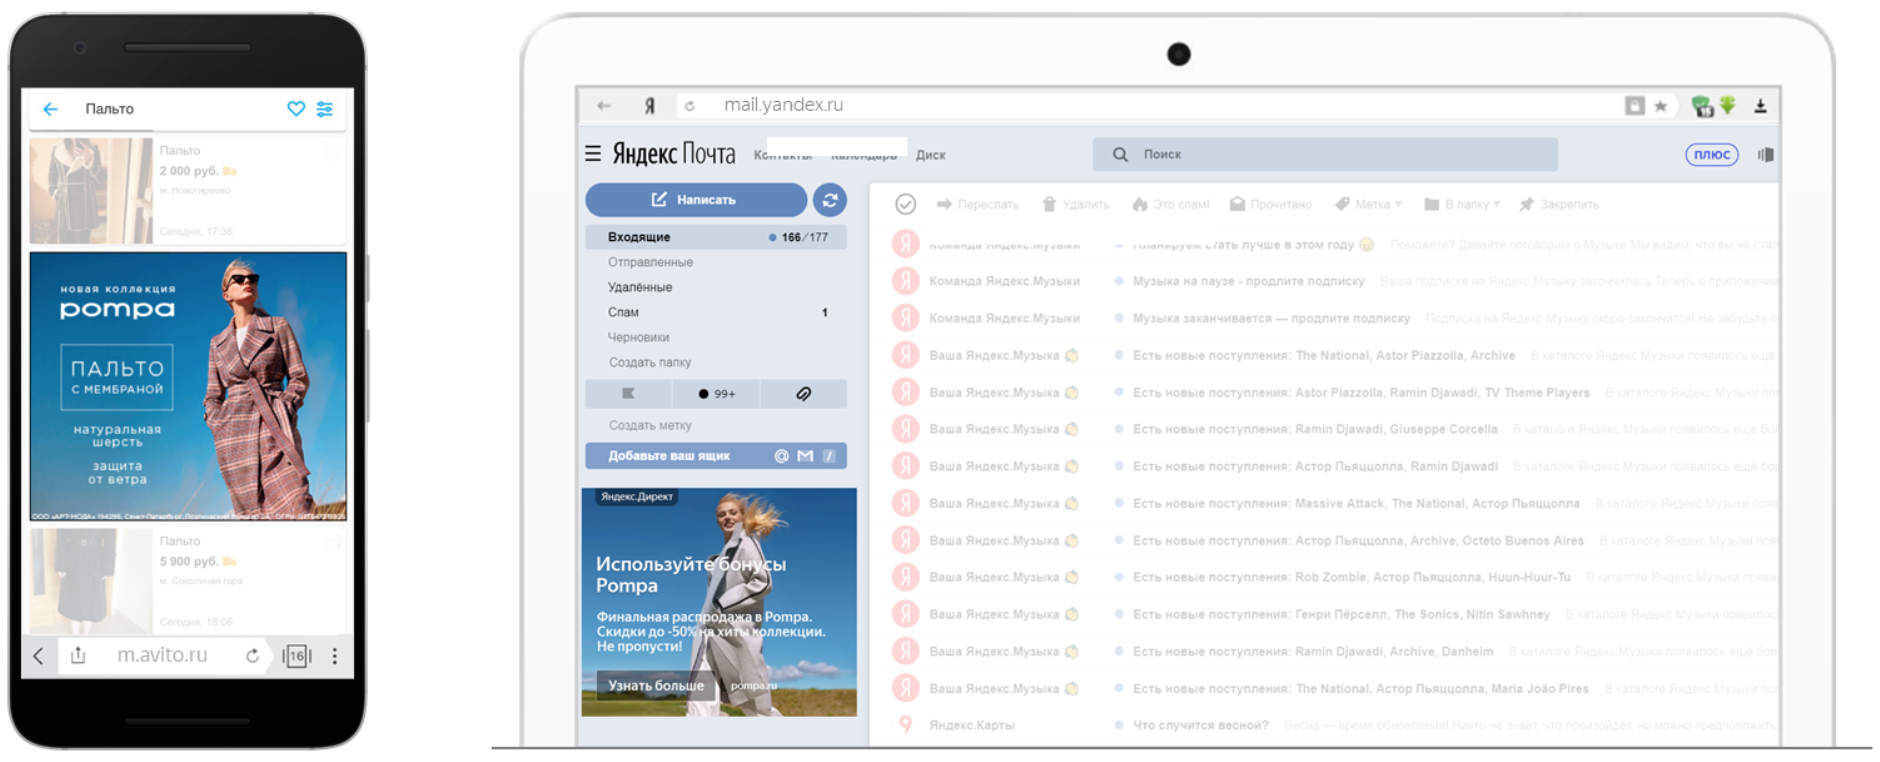This screenshot has height=762, width=1880.
Task: Tap the Пальто listing priced 2 000 руб.
Action: (188, 190)
